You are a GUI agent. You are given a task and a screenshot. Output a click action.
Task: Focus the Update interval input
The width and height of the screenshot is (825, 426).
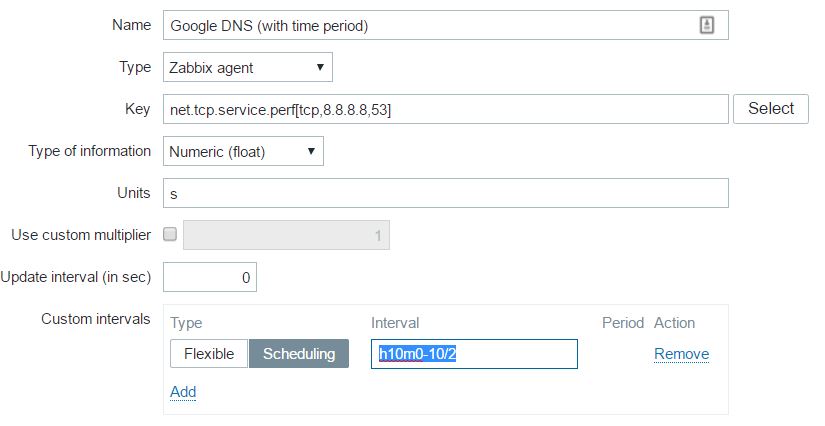tap(210, 278)
